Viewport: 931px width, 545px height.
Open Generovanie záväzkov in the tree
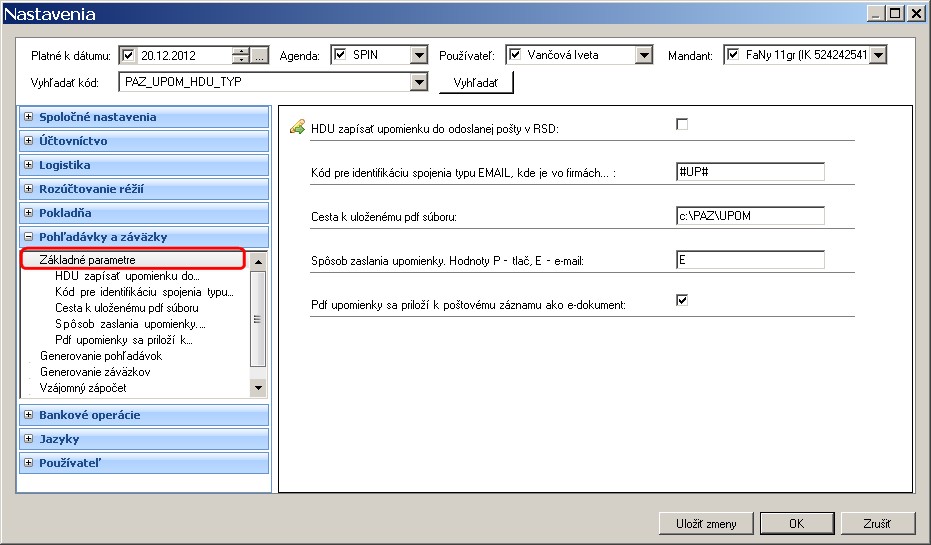coord(95,372)
